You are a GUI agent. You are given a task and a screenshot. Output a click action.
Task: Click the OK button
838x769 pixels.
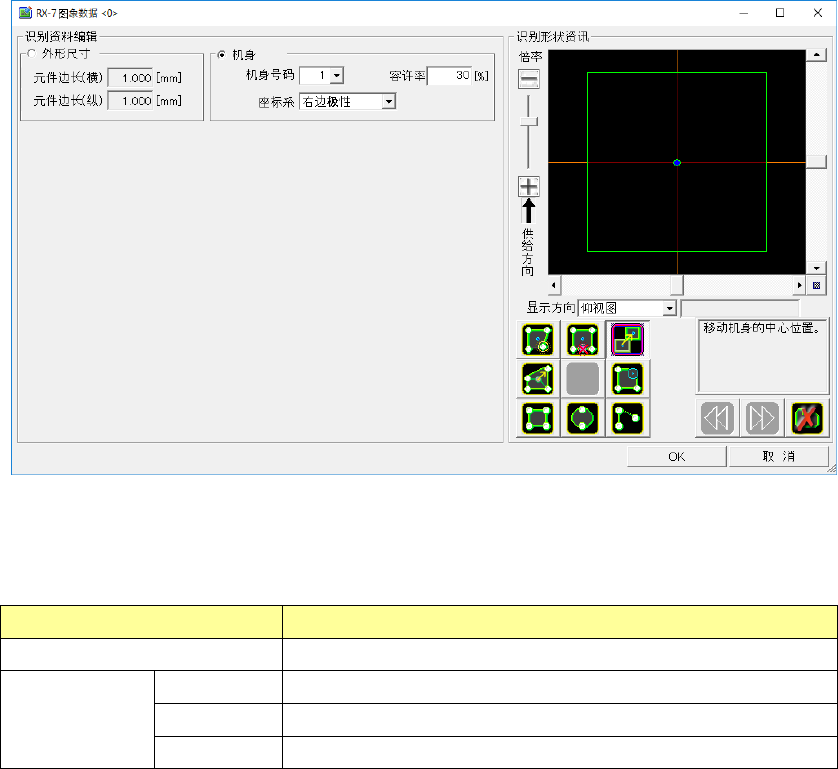tap(676, 456)
